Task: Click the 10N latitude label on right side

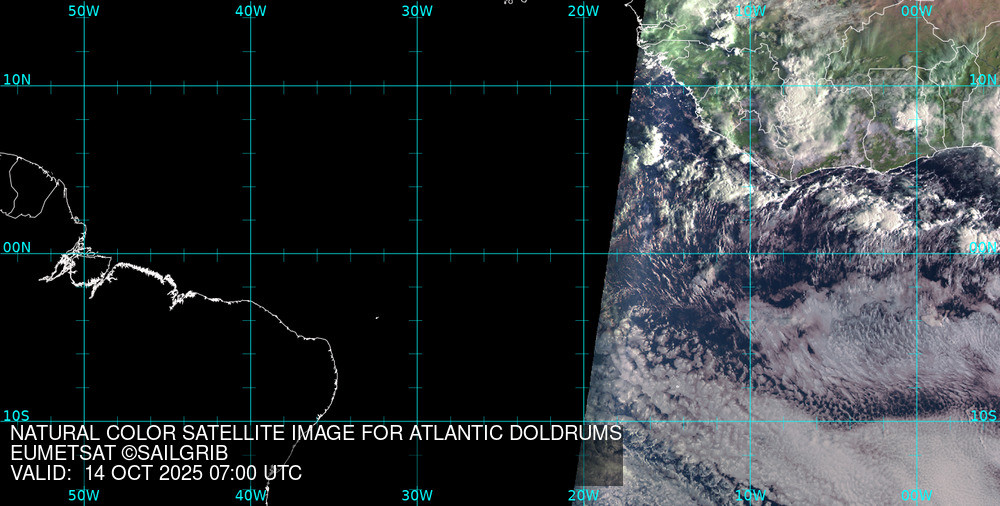Action: [983, 80]
